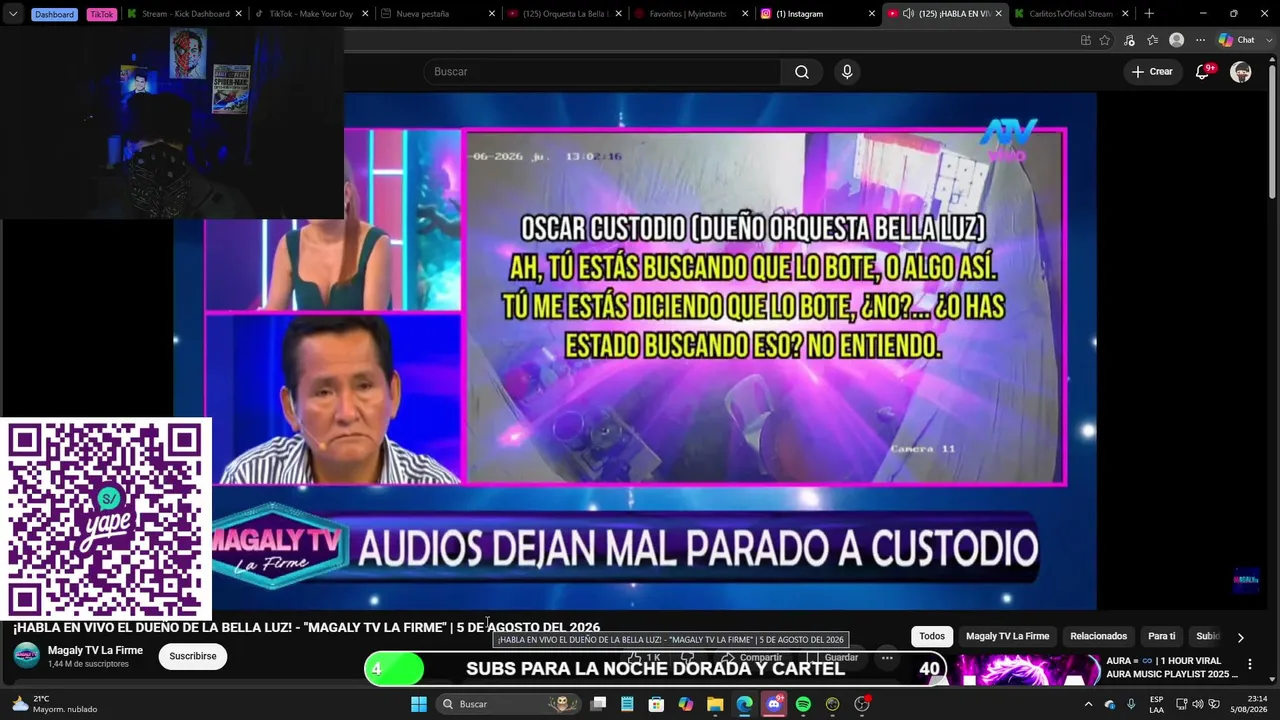Open the Edge Copilot Chat button
Screen dimensions: 1280x720
tap(1236, 40)
